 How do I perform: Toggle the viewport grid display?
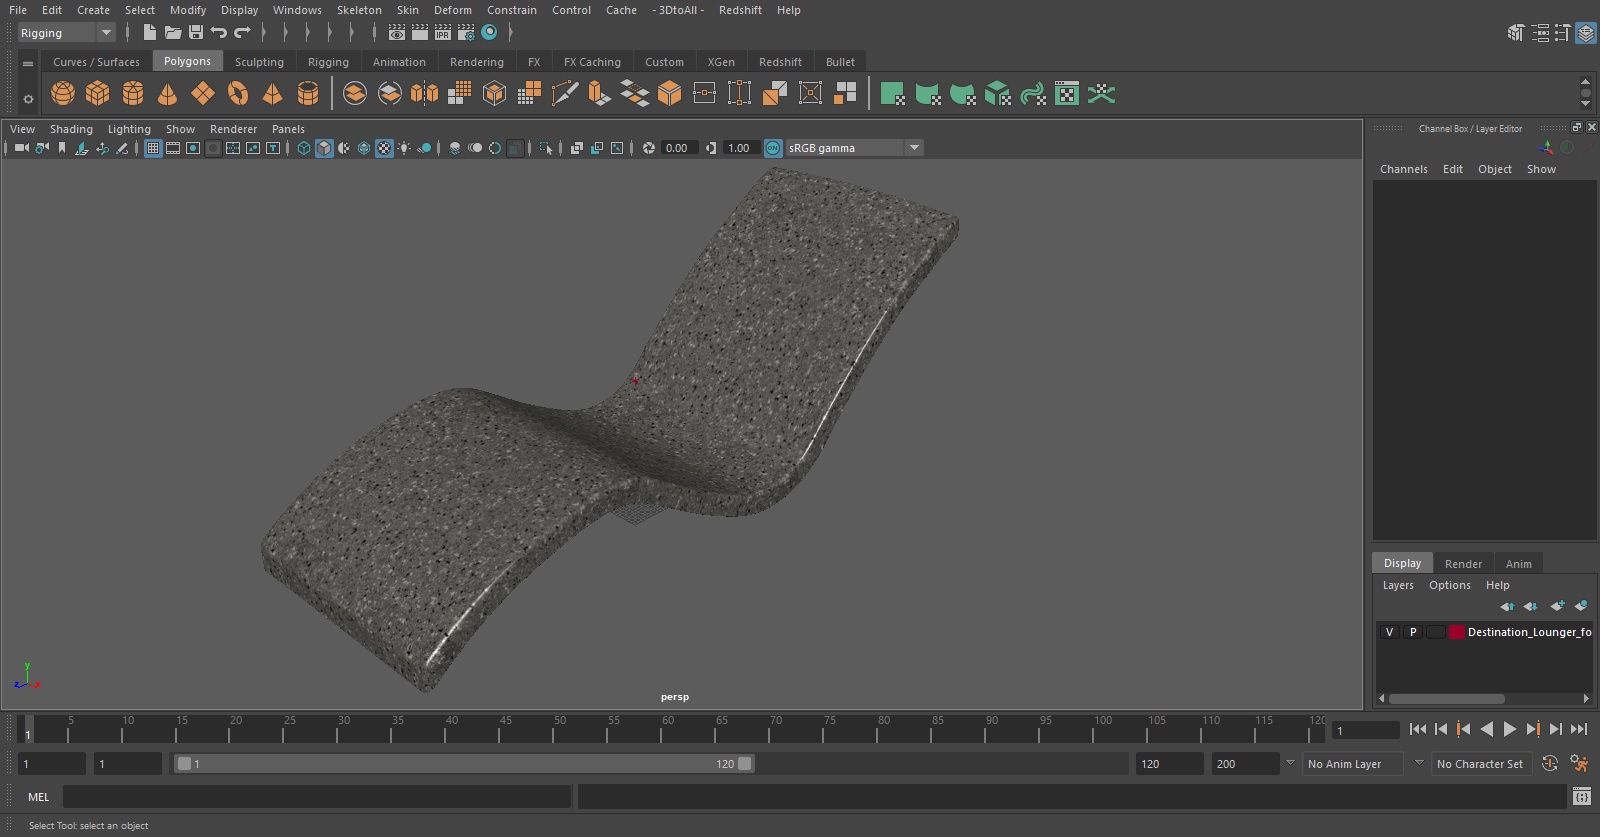pyautogui.click(x=153, y=148)
